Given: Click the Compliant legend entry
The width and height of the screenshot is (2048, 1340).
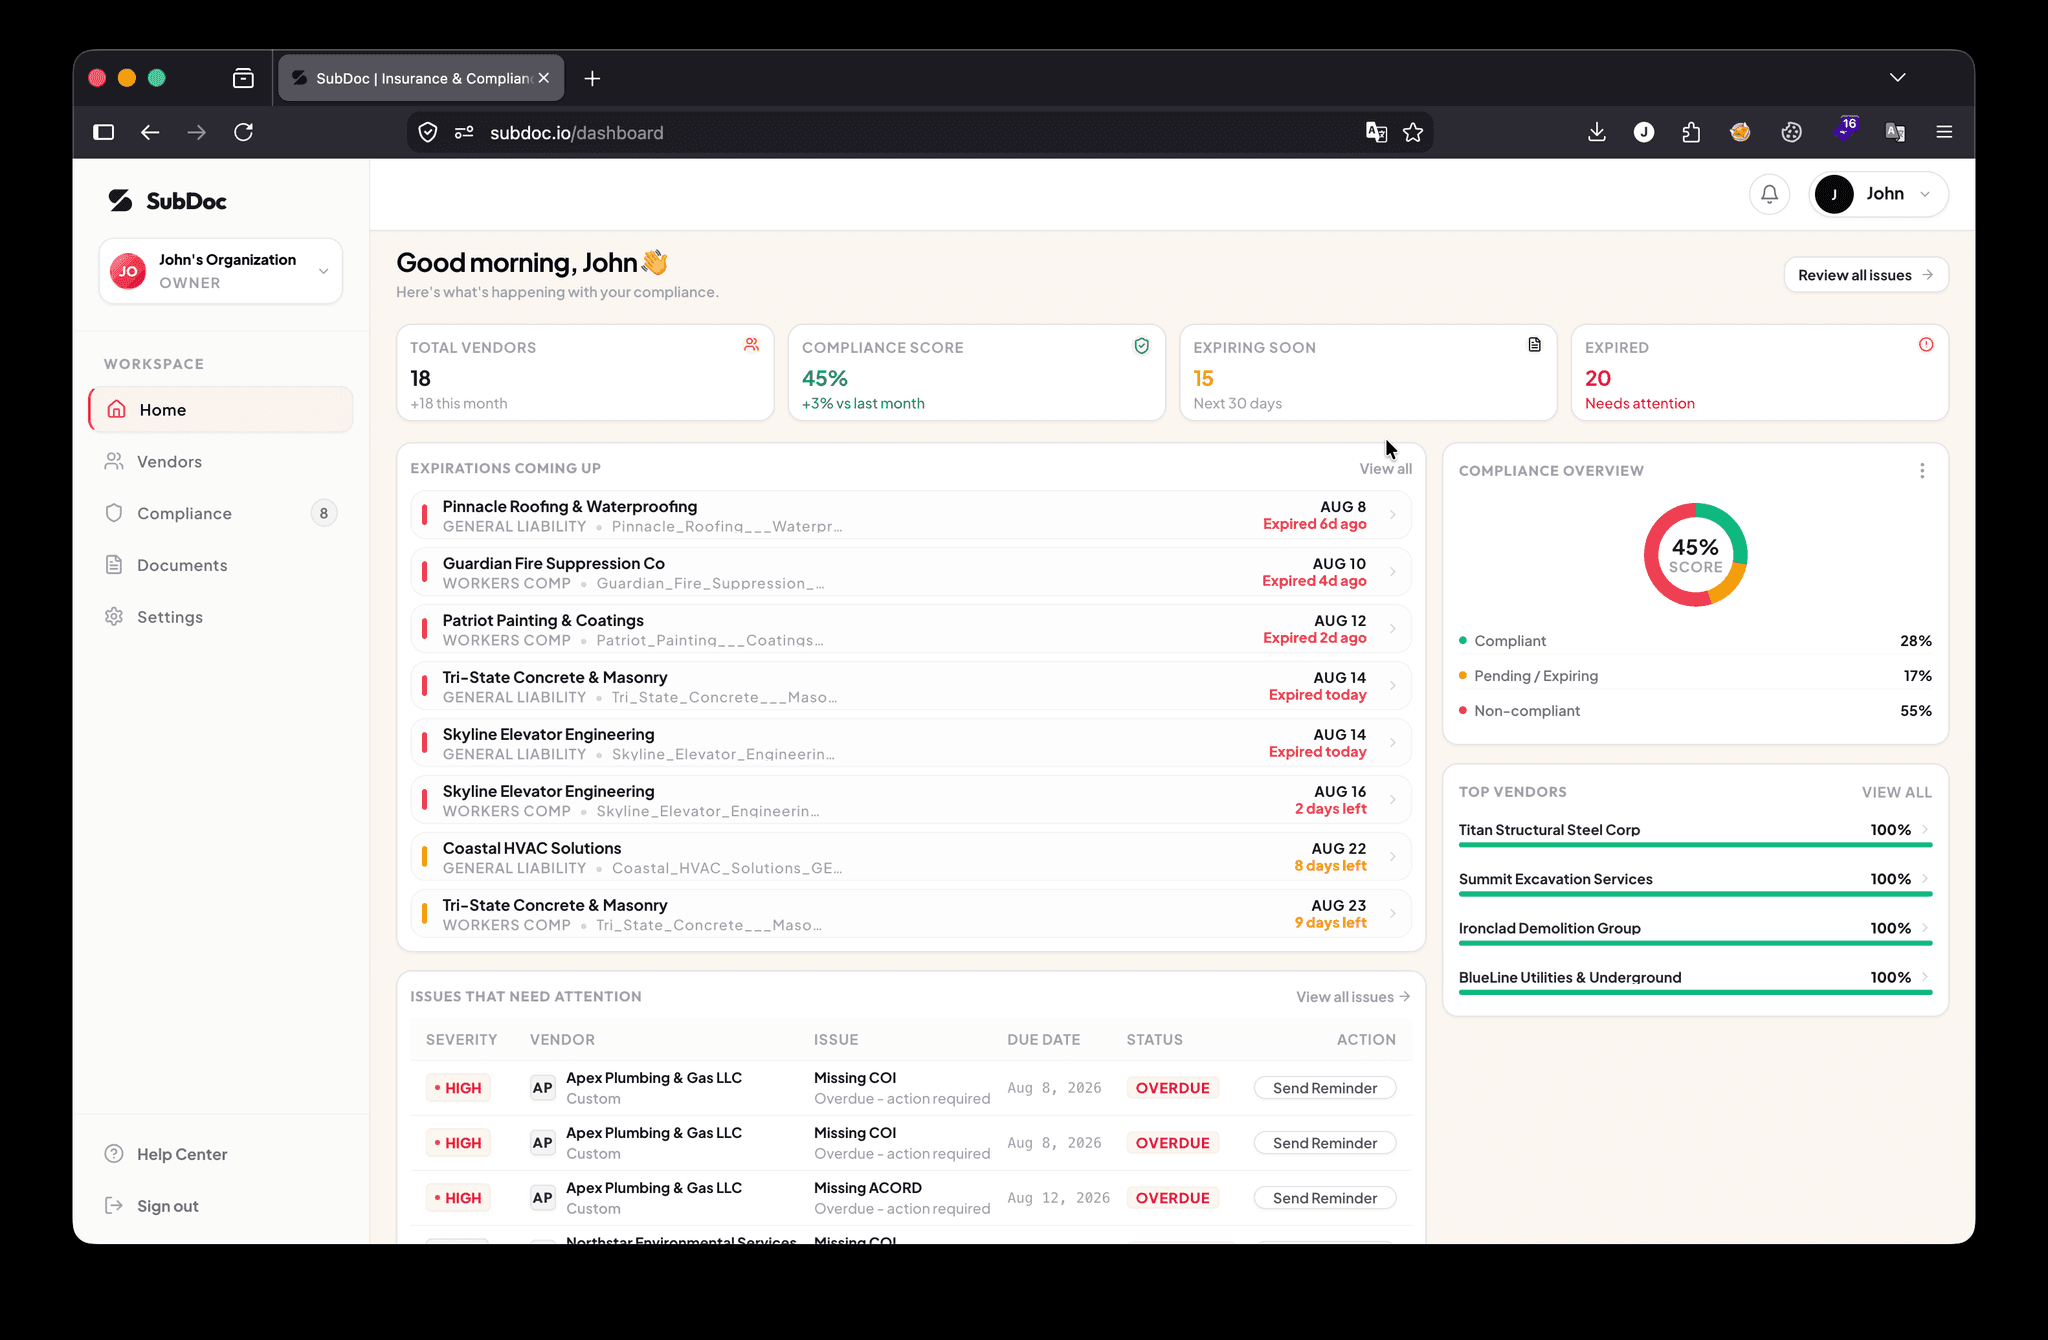Looking at the screenshot, I should (x=1695, y=641).
